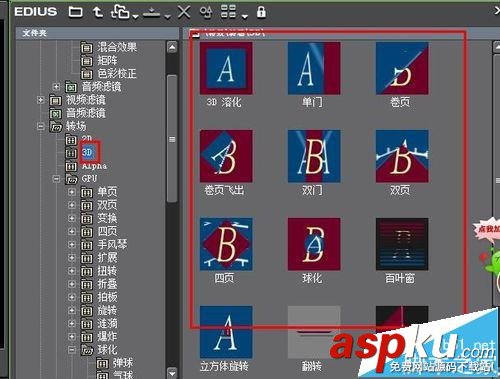The image size is (500, 379).
Task: Select the 弹球 folder under 球化
Action: (x=114, y=363)
